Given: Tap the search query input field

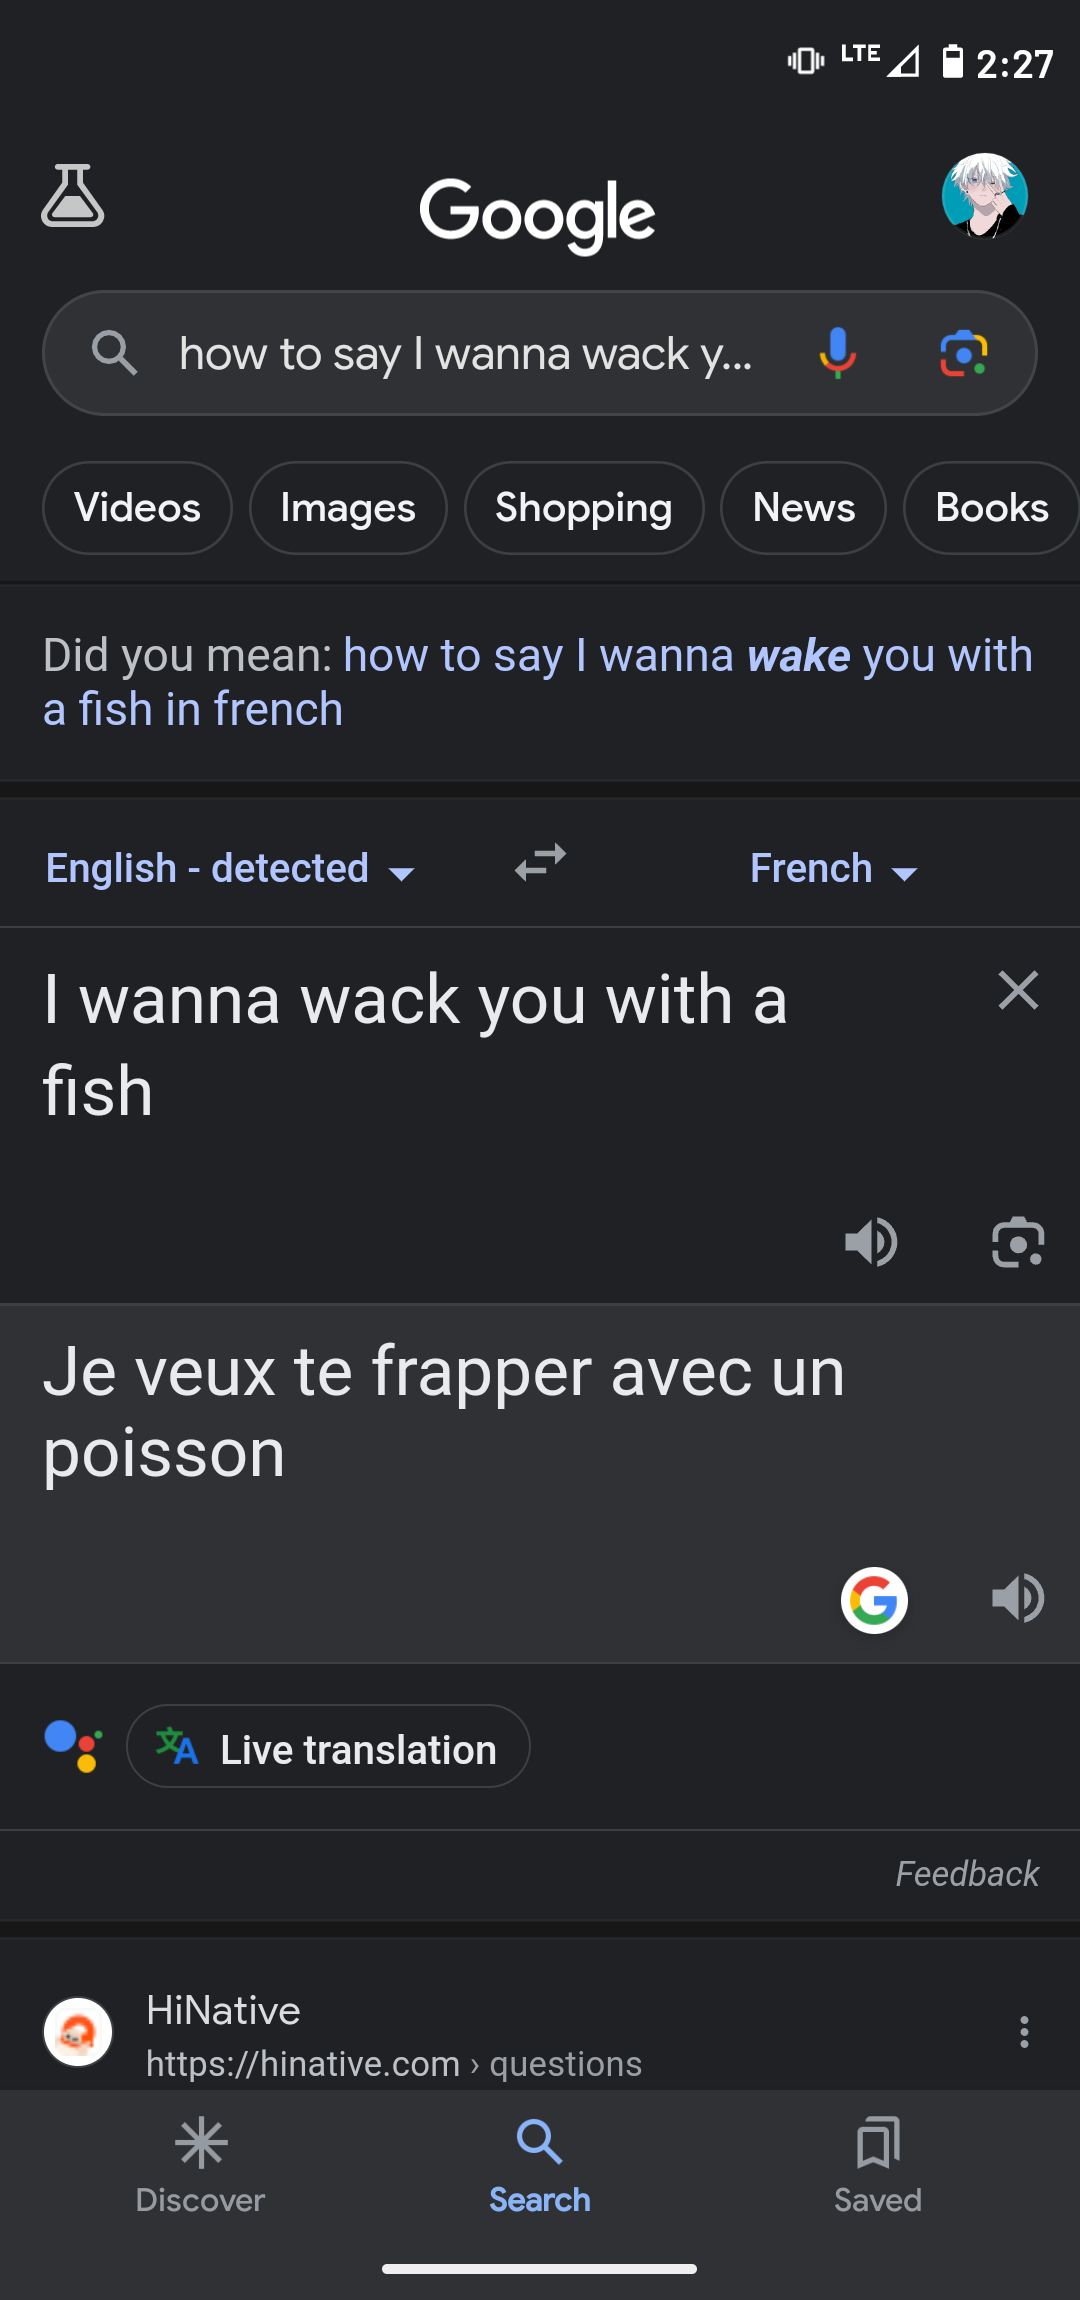Looking at the screenshot, I should click(465, 354).
